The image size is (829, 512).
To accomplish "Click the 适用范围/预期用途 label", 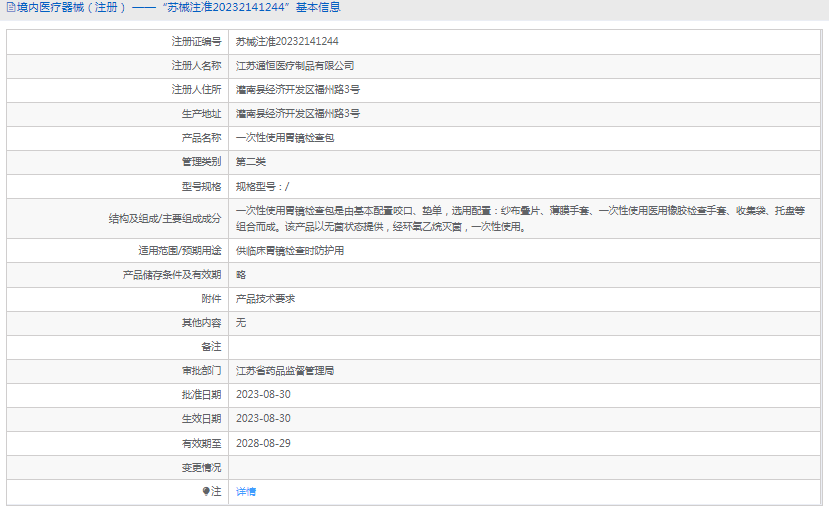I will tap(180, 251).
